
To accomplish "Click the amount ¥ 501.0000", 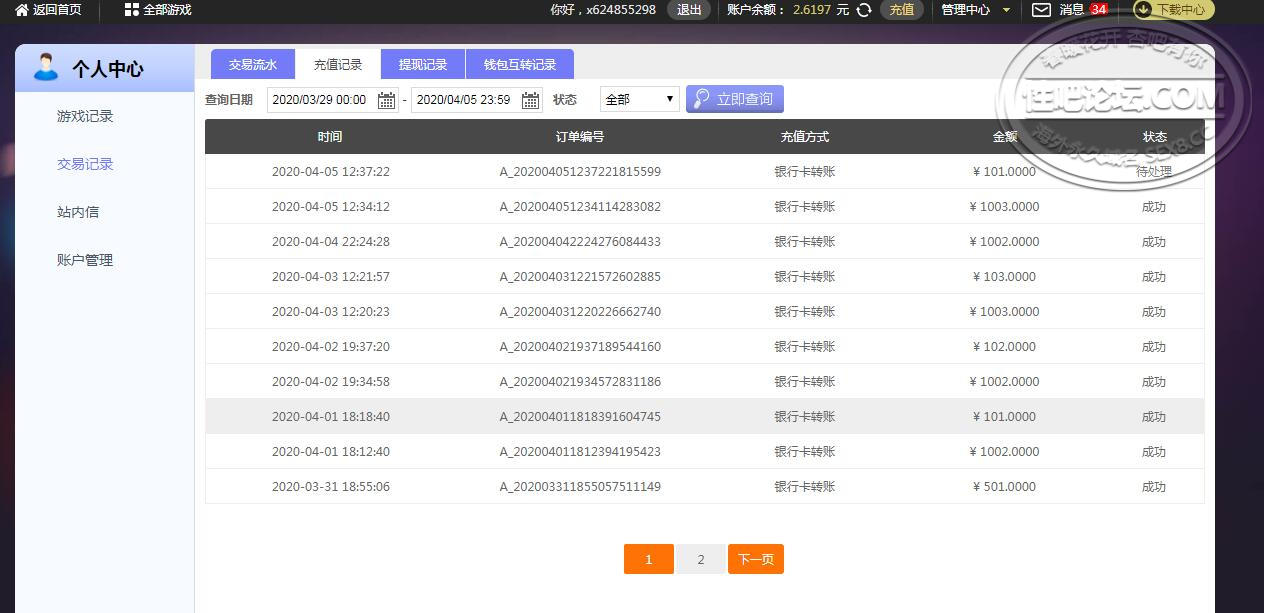I will pos(1005,487).
